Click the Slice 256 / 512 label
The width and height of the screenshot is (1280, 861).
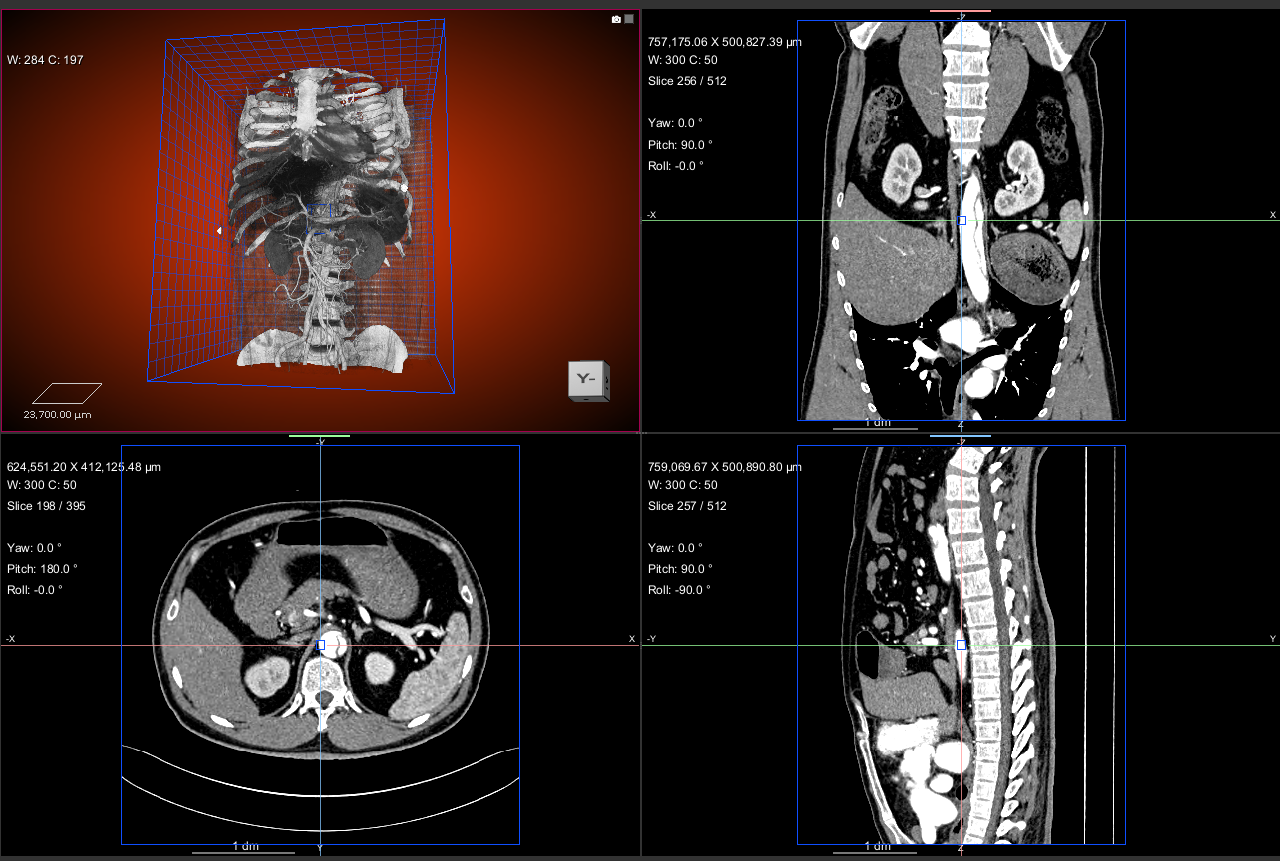[x=687, y=81]
